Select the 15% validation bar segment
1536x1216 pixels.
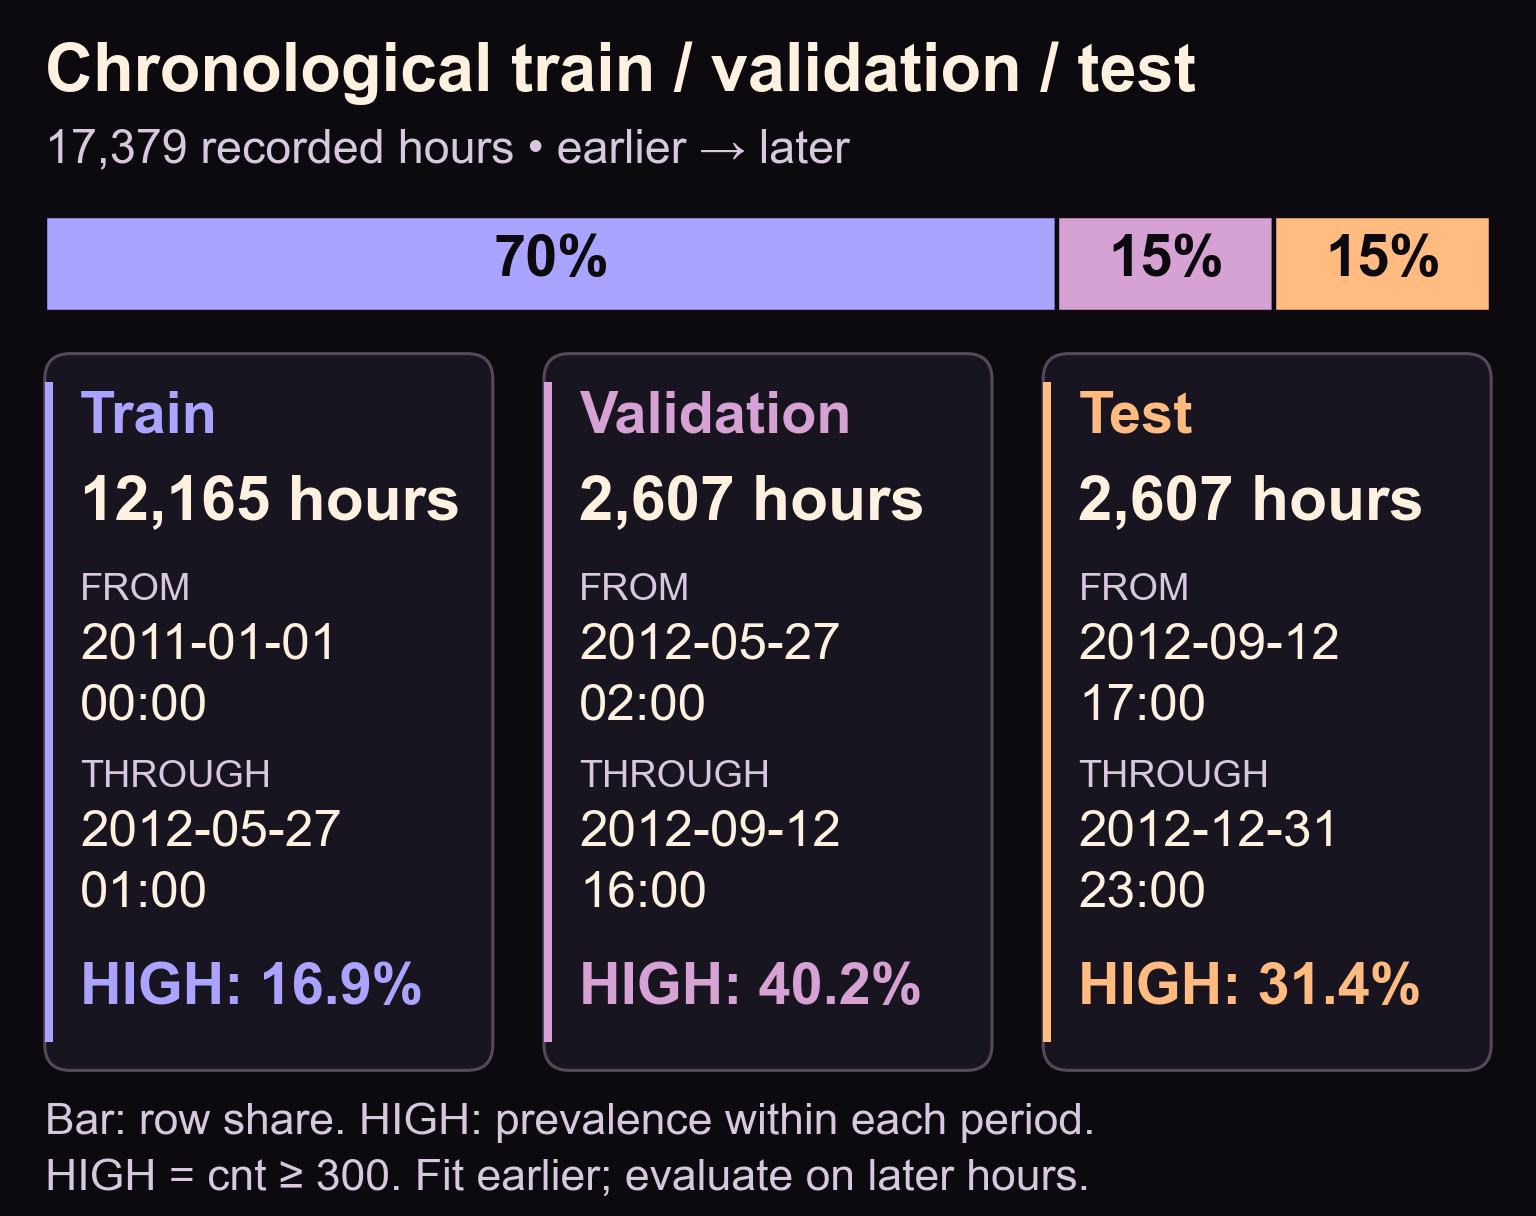coord(1165,264)
